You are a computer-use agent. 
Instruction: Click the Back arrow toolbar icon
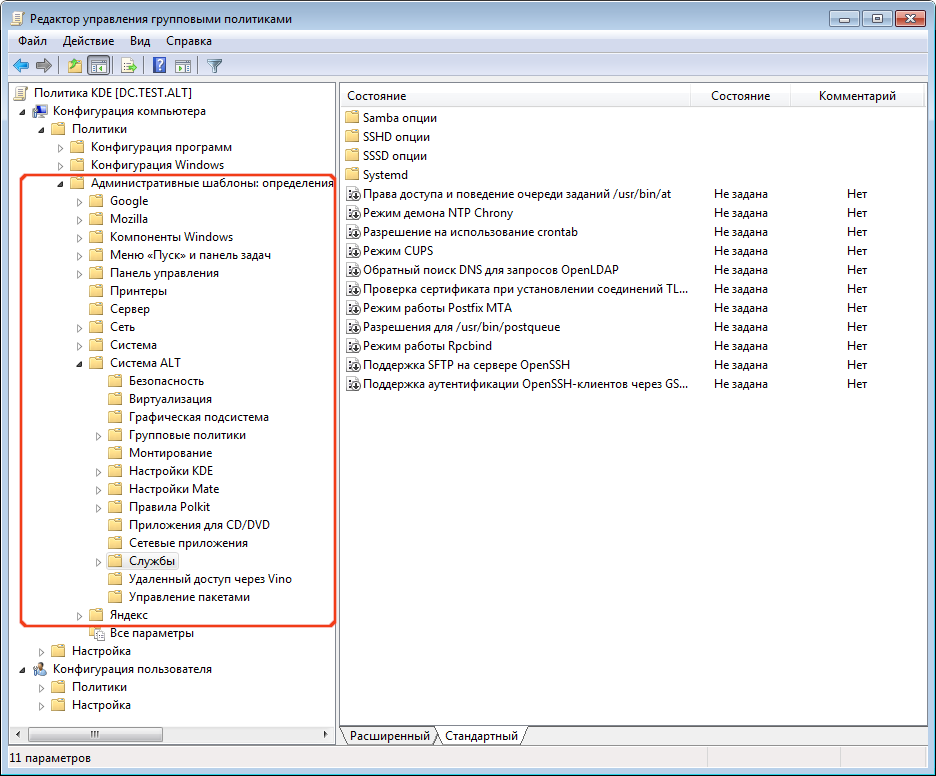[x=21, y=66]
